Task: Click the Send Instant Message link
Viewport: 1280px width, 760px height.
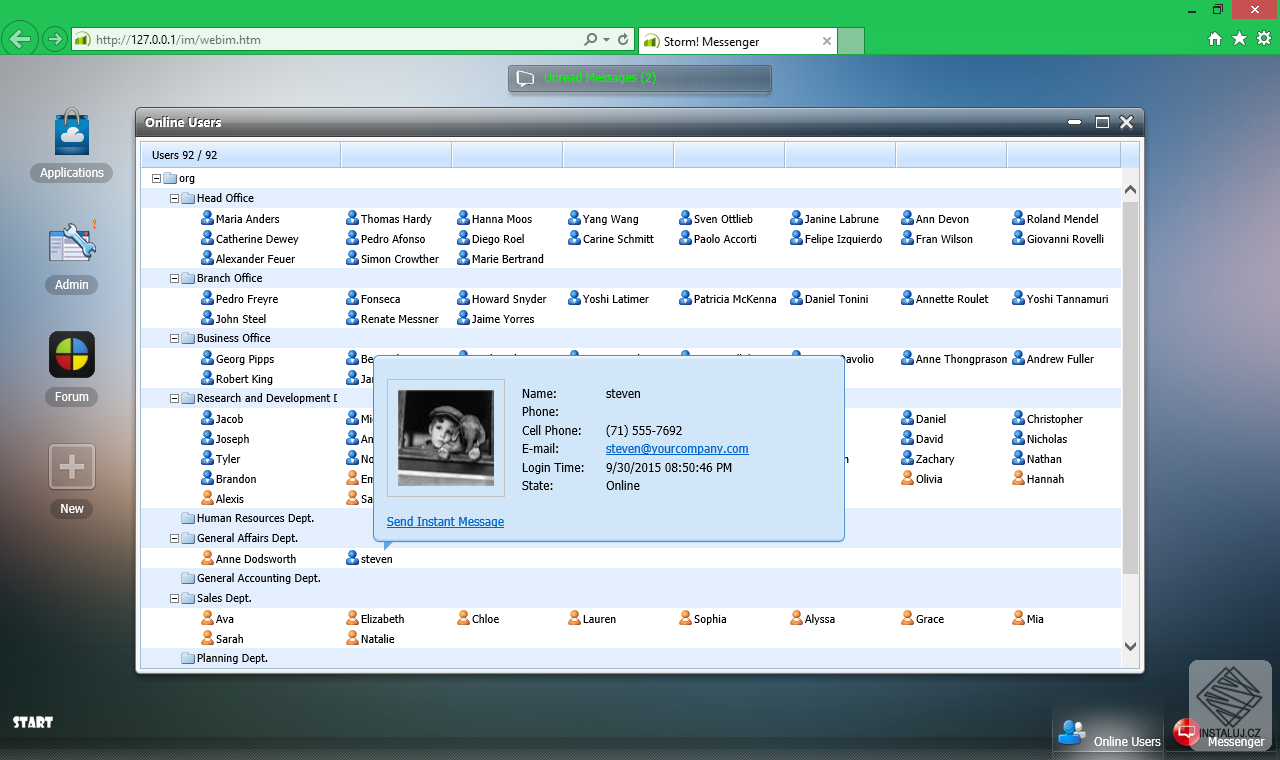Action: pos(445,521)
